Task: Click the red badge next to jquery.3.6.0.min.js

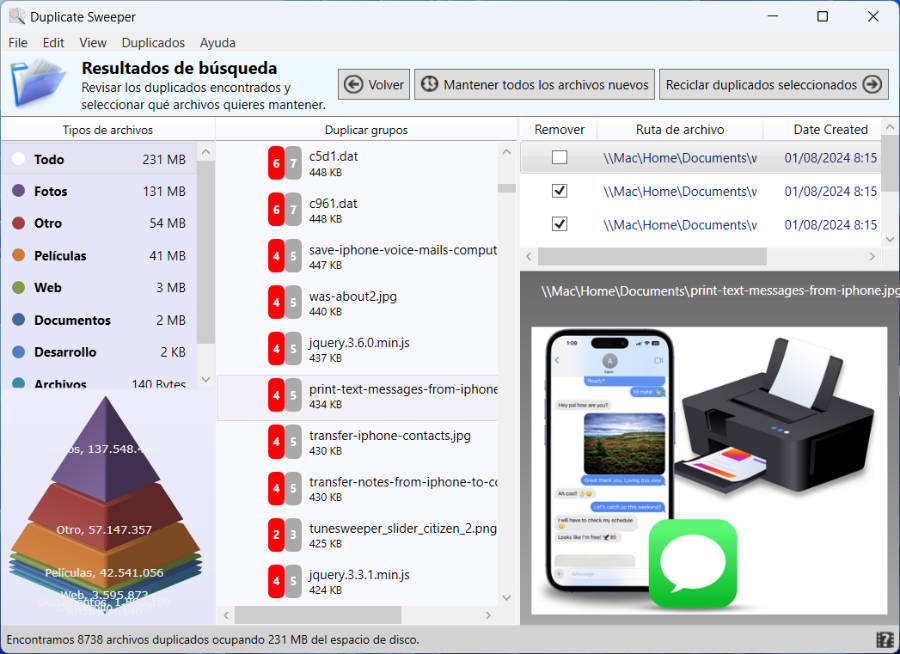Action: (x=276, y=350)
